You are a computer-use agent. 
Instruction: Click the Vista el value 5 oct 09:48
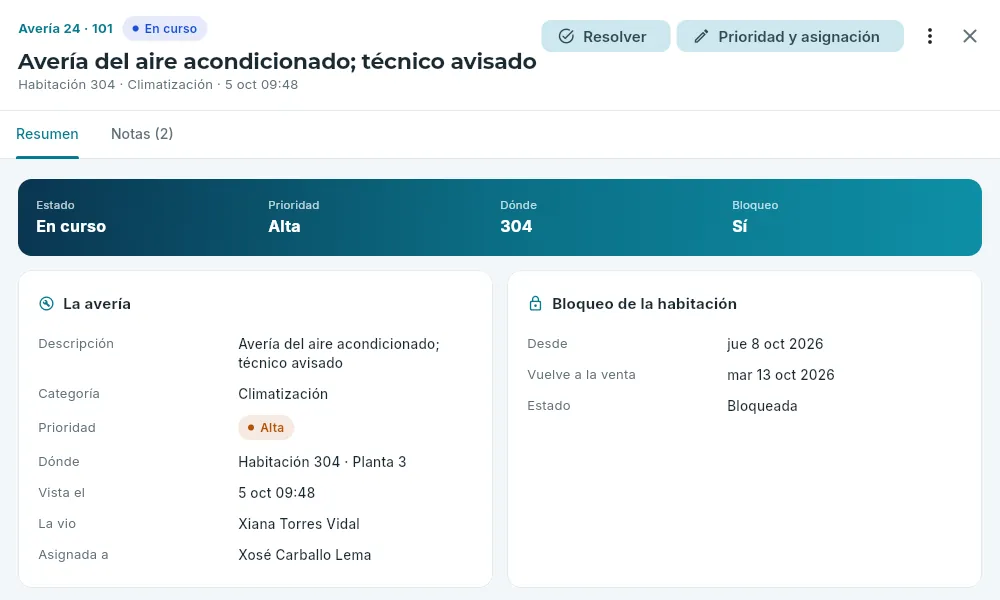click(277, 493)
